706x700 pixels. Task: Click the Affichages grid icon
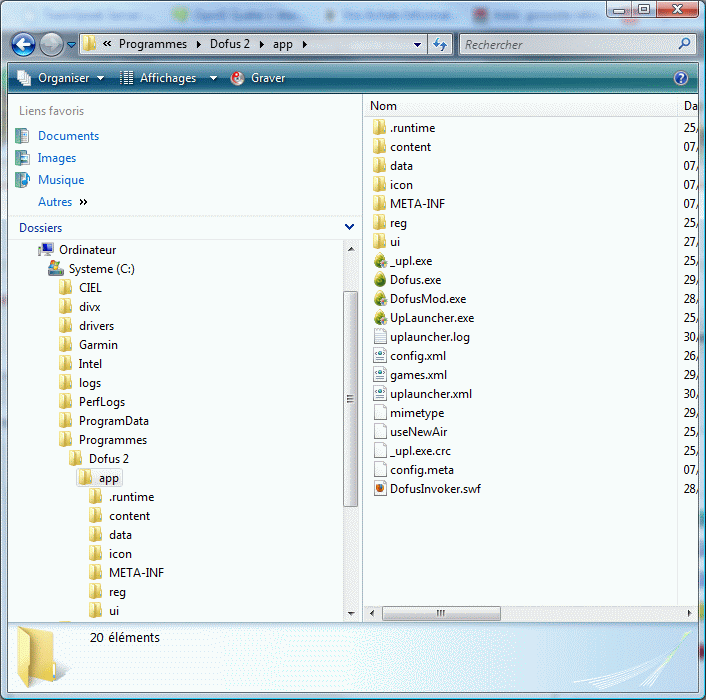126,78
